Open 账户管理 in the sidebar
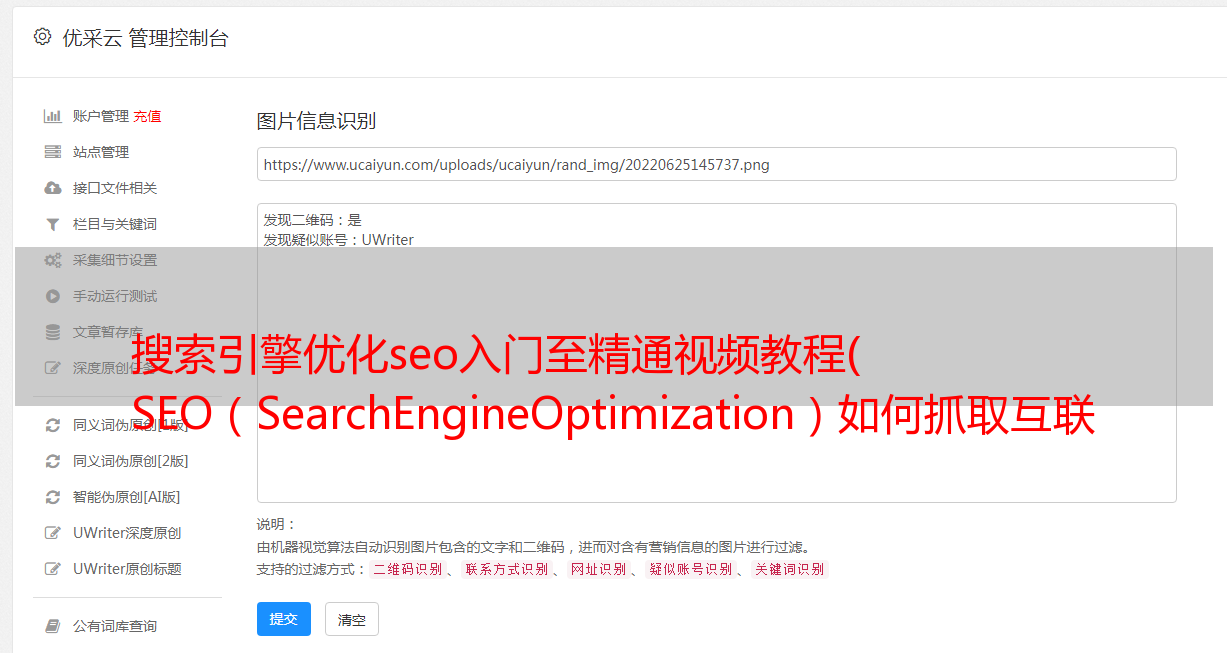 101,116
